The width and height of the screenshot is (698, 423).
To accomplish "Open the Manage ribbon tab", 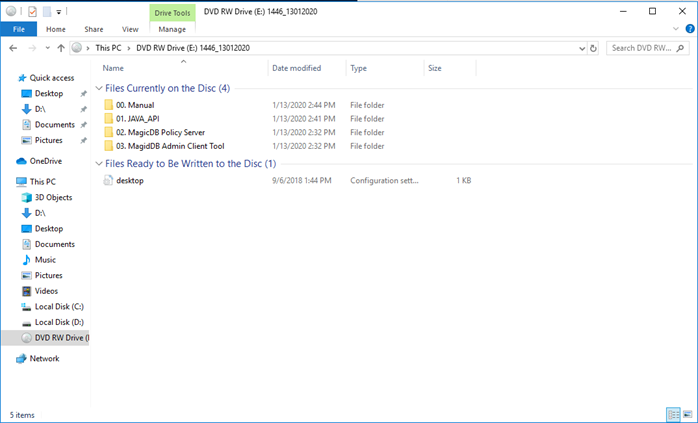I will (x=172, y=29).
